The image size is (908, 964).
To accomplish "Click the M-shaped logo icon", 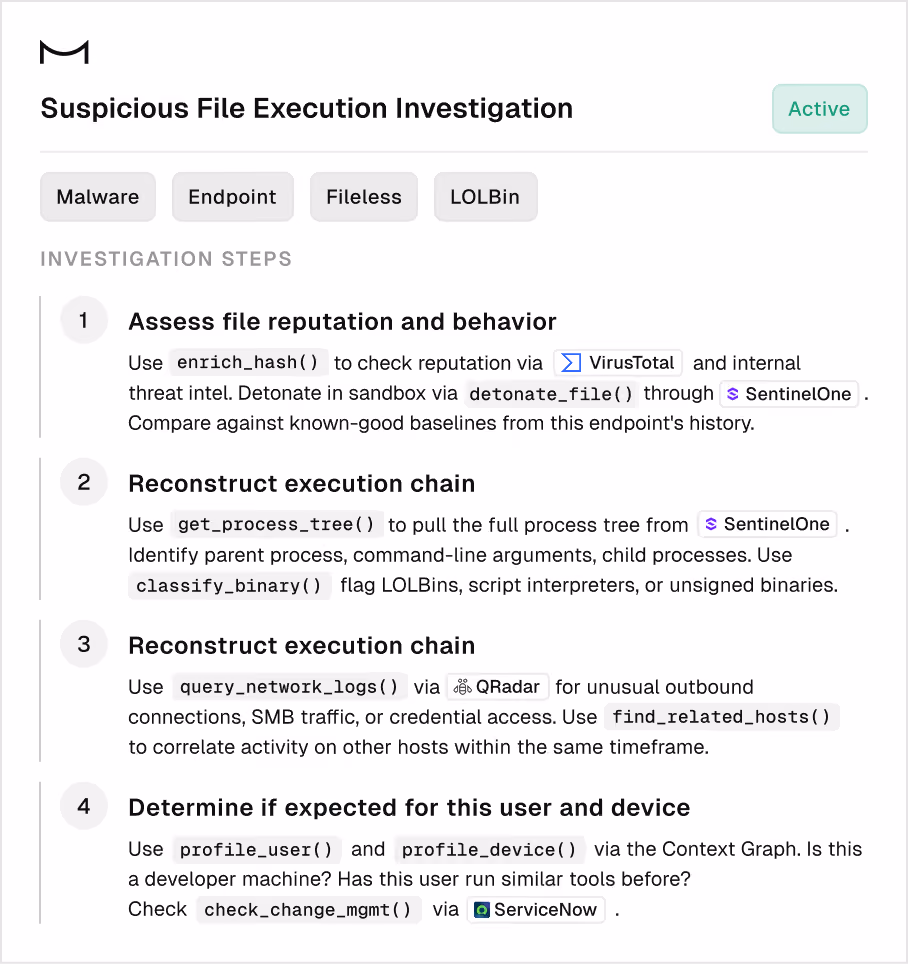I will (64, 52).
